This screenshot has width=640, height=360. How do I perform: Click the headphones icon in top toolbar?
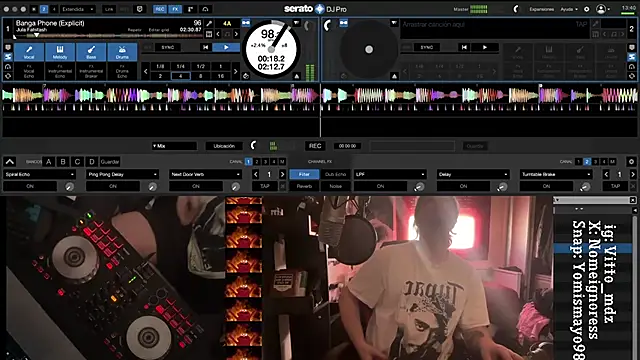pos(205,9)
